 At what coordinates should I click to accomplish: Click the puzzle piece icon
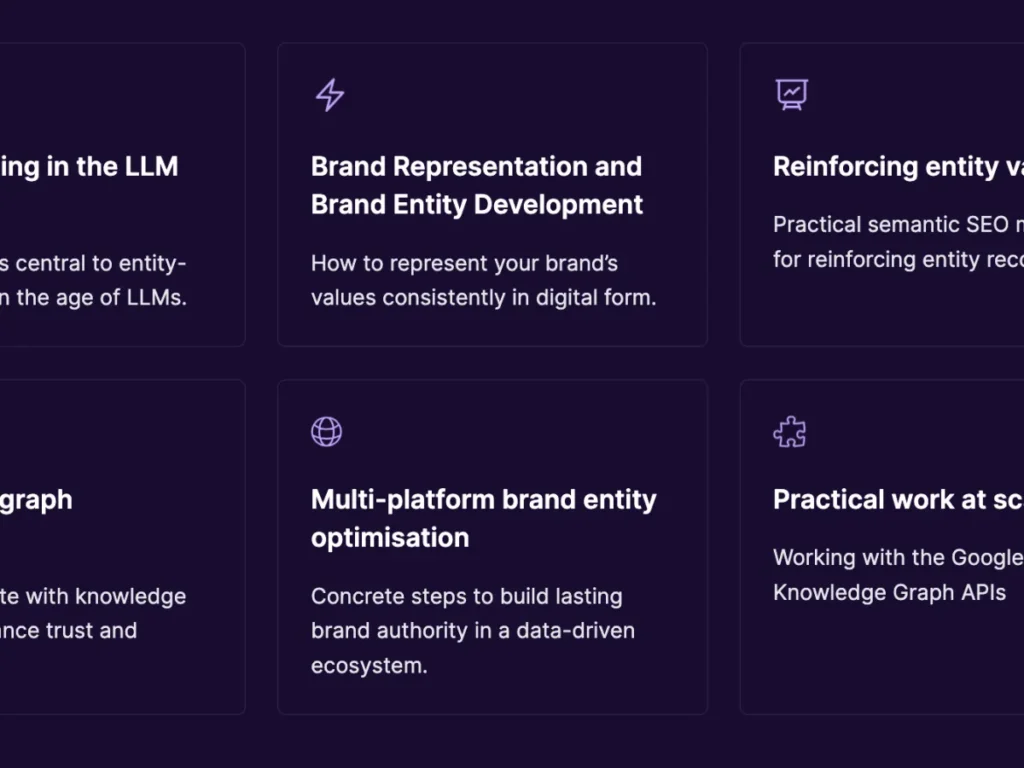click(790, 432)
